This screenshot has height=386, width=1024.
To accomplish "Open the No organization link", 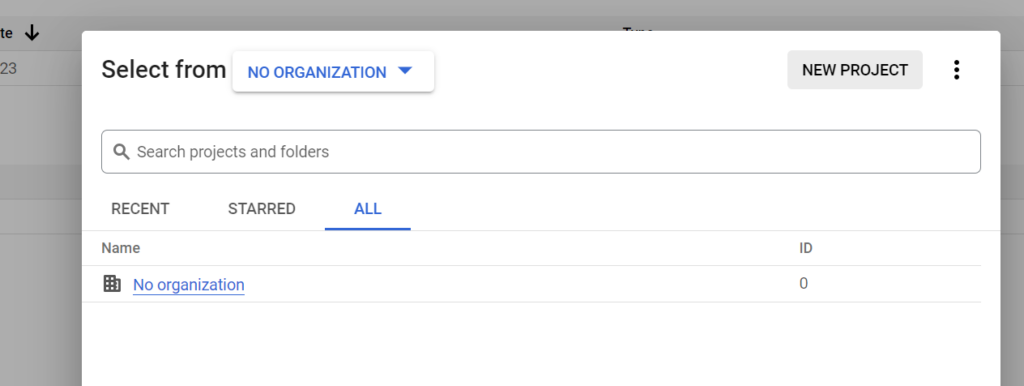I will pyautogui.click(x=189, y=285).
